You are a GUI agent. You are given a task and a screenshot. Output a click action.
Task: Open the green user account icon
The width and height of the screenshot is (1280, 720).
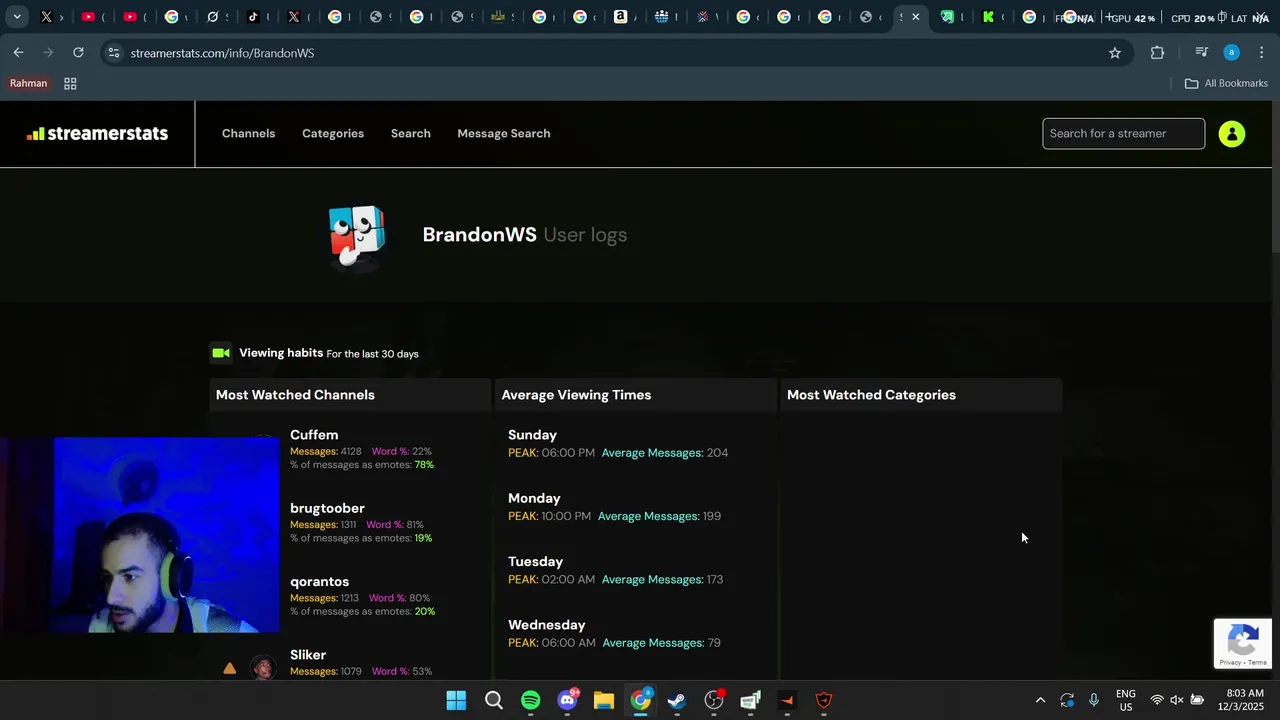pos(1232,133)
